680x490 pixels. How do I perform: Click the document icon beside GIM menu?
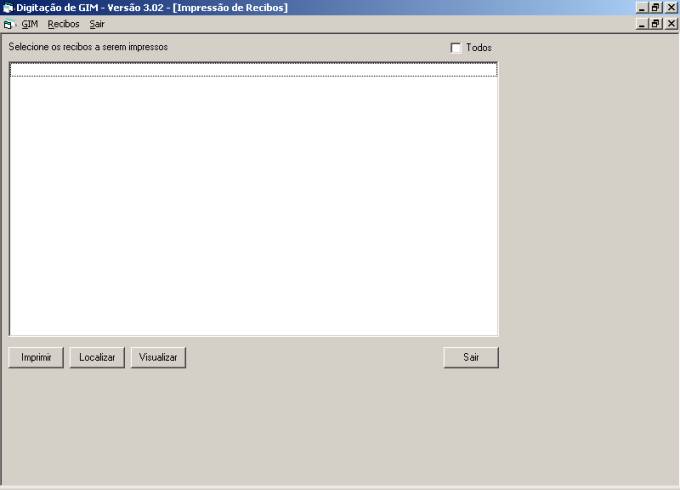tap(8, 25)
